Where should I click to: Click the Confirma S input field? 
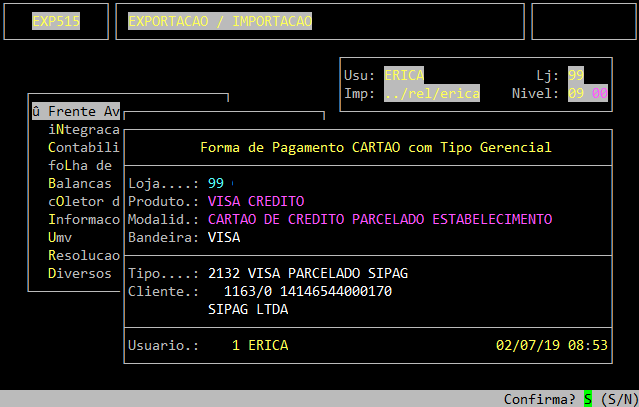[588, 399]
